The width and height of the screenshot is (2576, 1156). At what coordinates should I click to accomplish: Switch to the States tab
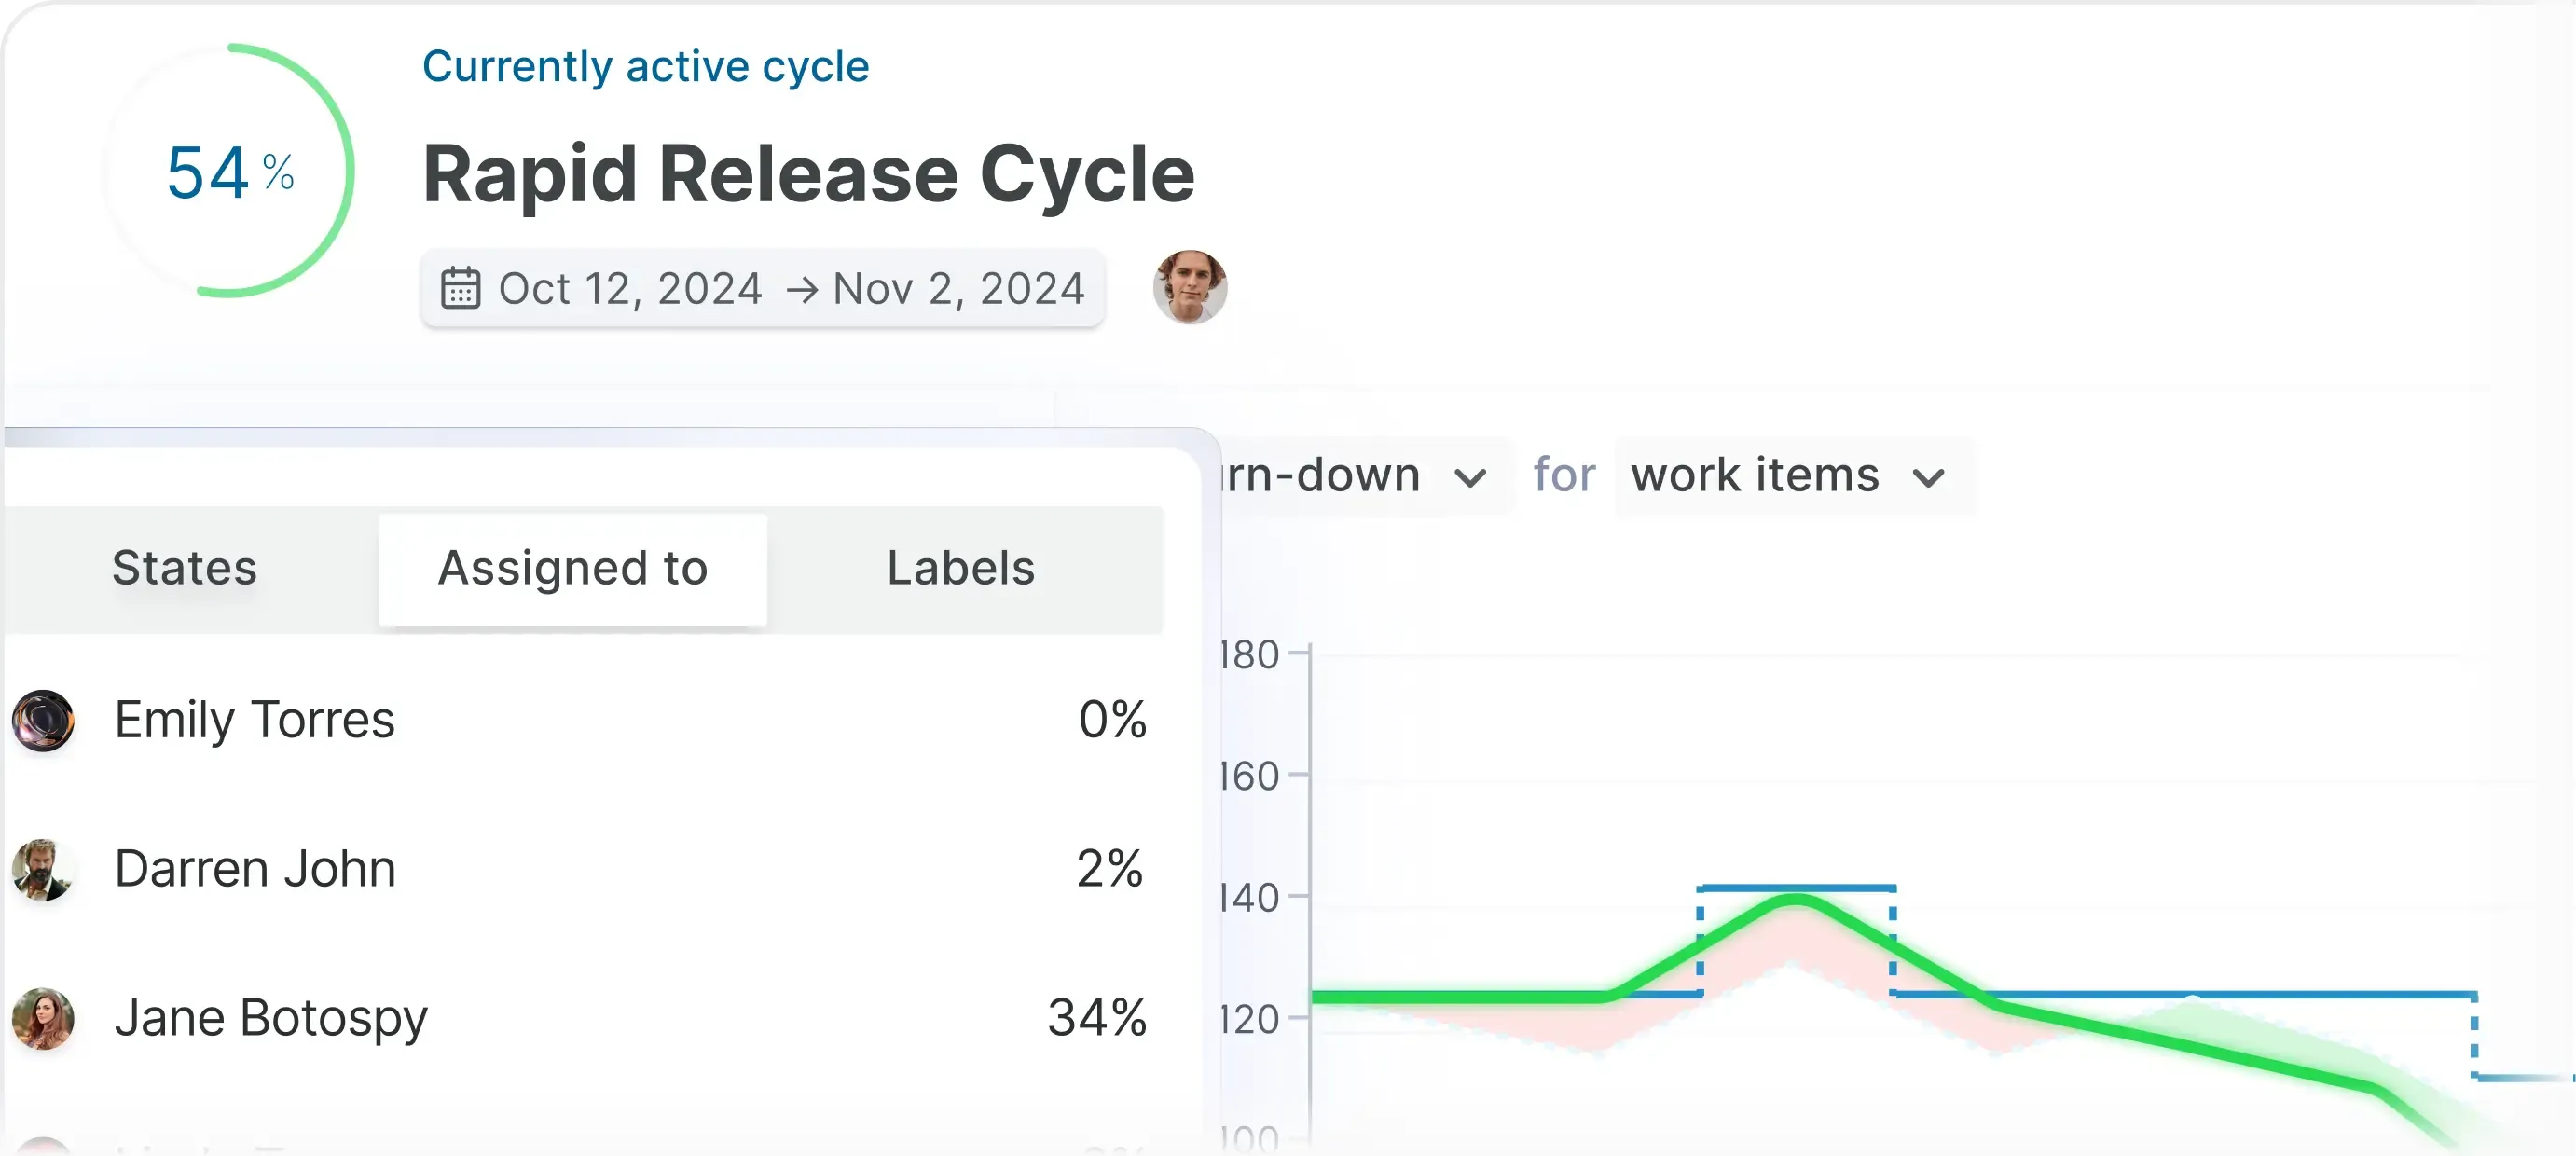click(185, 569)
